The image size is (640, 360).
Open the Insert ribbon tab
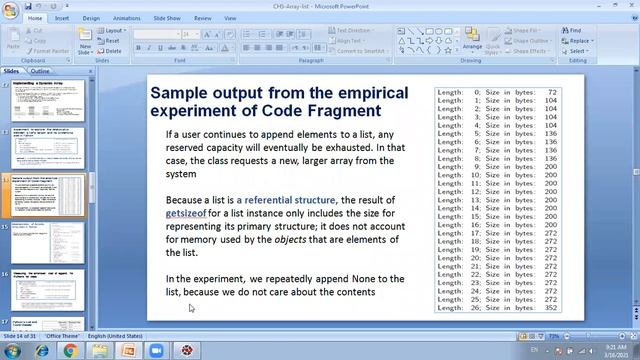[62, 18]
